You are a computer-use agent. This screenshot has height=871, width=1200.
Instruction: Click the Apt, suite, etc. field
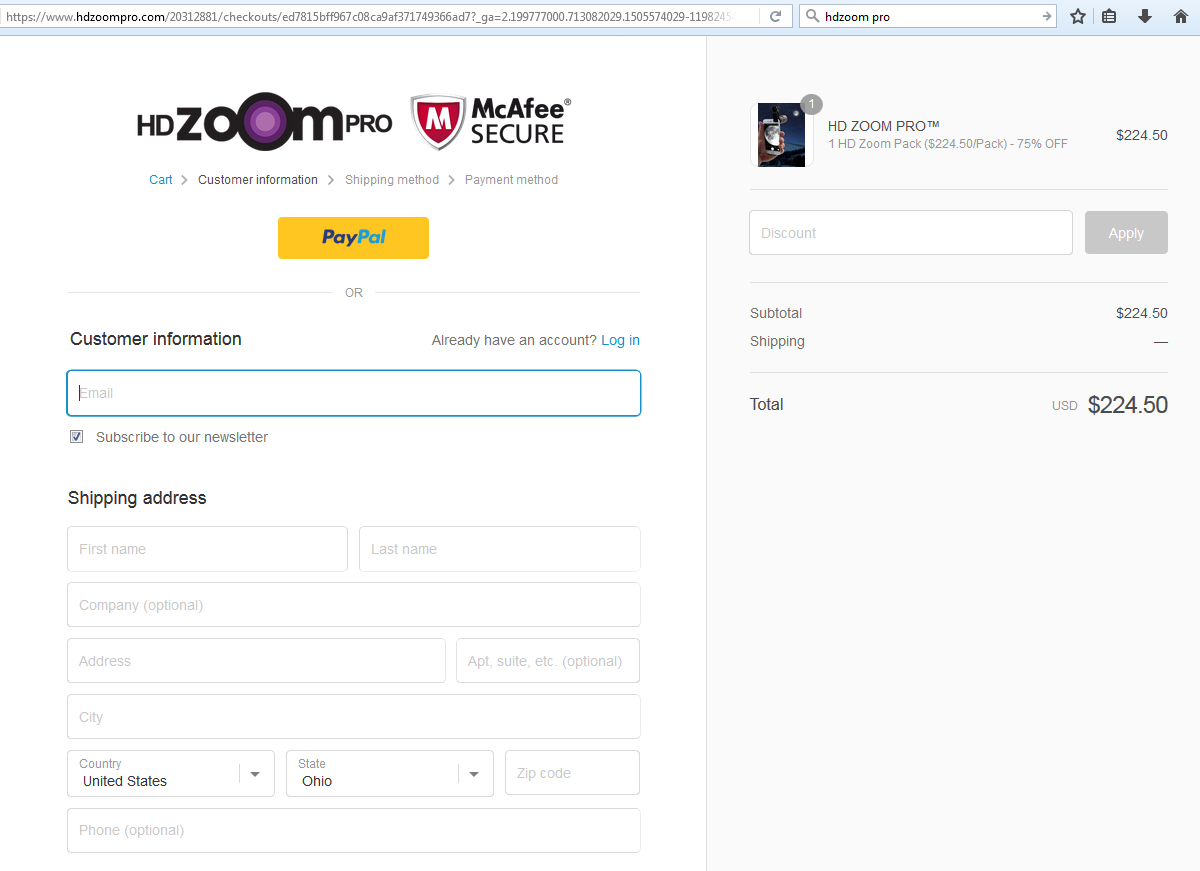pyautogui.click(x=548, y=661)
